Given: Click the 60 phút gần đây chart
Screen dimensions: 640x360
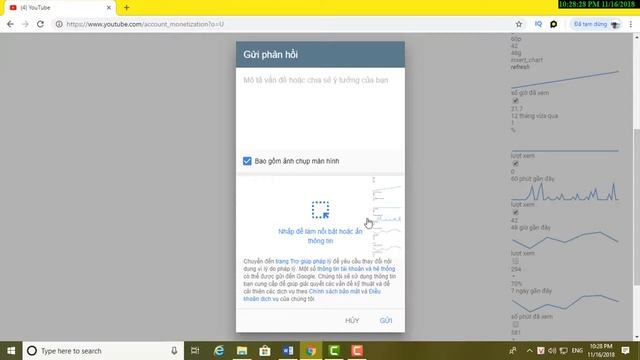Looking at the screenshot, I should tap(565, 192).
